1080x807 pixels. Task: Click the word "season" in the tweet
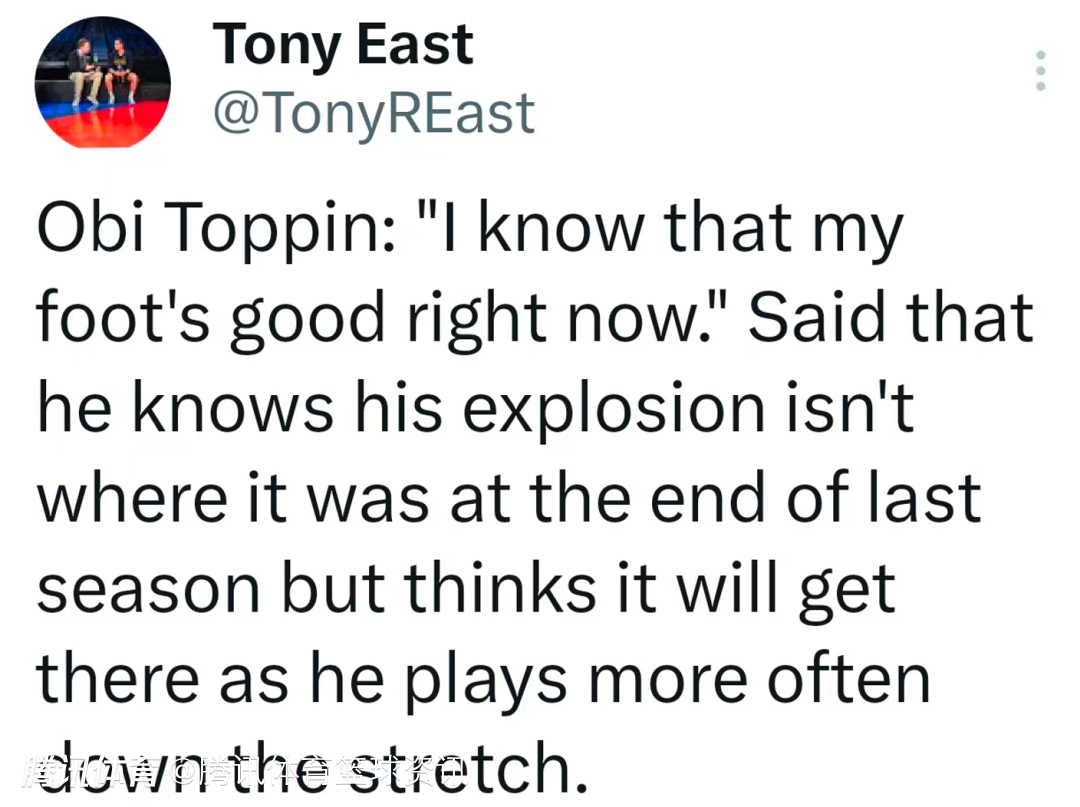(x=148, y=587)
